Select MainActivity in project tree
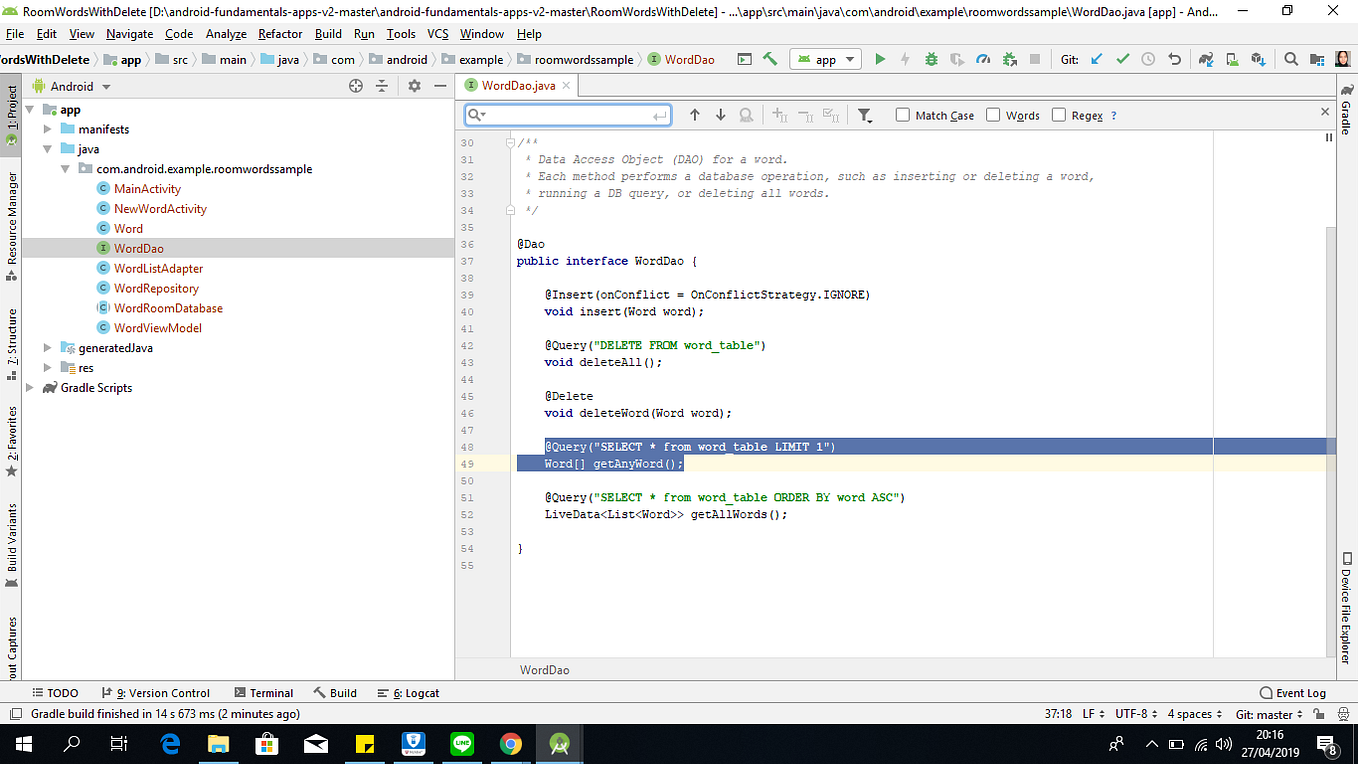Viewport: 1358px width, 764px height. (x=147, y=189)
